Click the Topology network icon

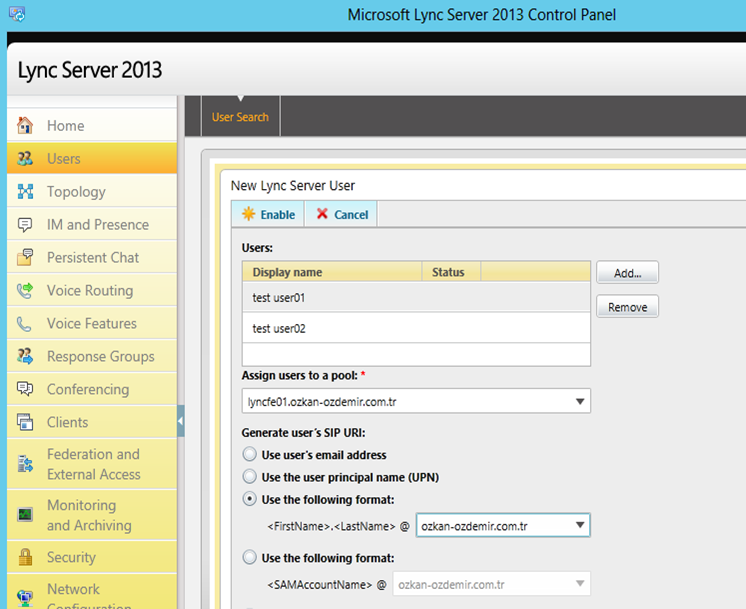tap(25, 191)
